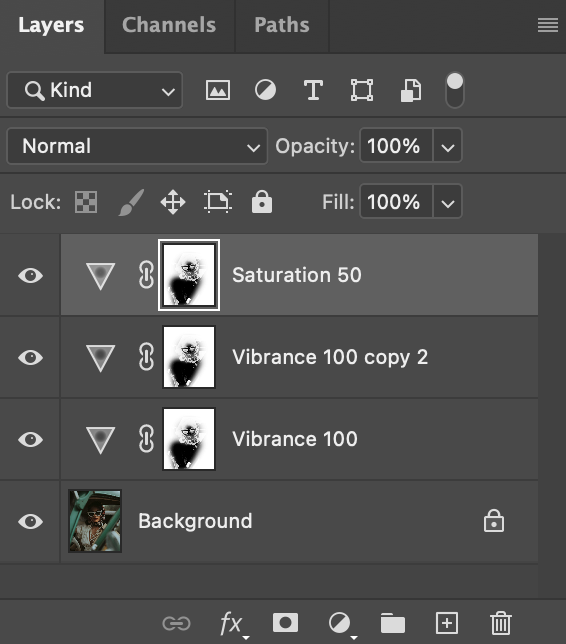Add a layer mask button
The width and height of the screenshot is (566, 644).
(x=285, y=623)
